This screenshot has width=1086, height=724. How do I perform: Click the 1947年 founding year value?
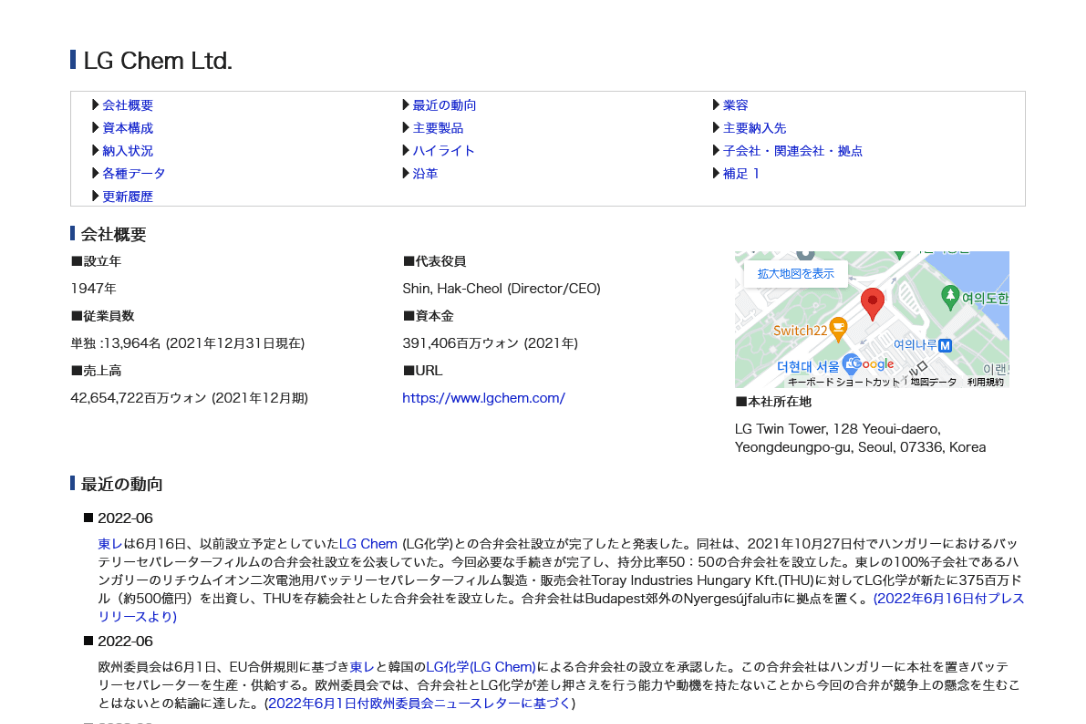pyautogui.click(x=94, y=288)
